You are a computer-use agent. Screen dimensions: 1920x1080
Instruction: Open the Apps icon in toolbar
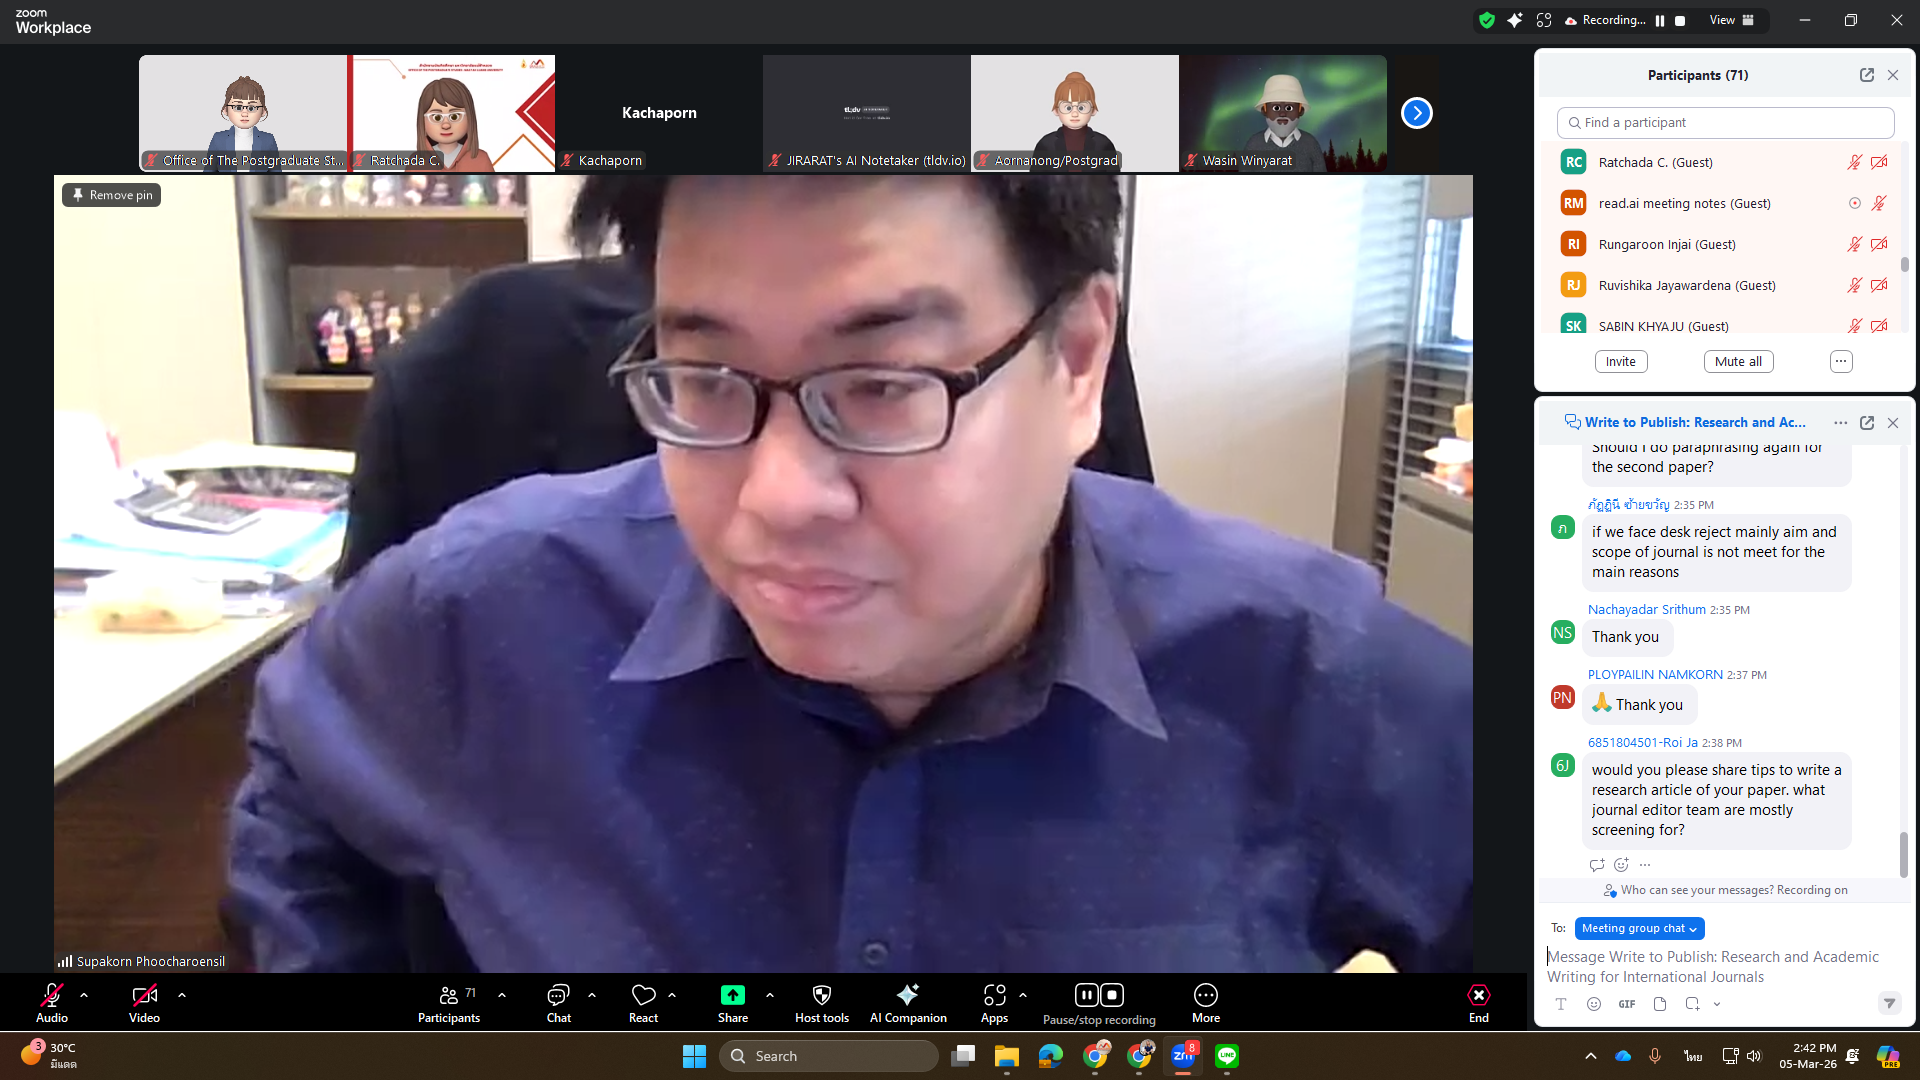tap(994, 995)
